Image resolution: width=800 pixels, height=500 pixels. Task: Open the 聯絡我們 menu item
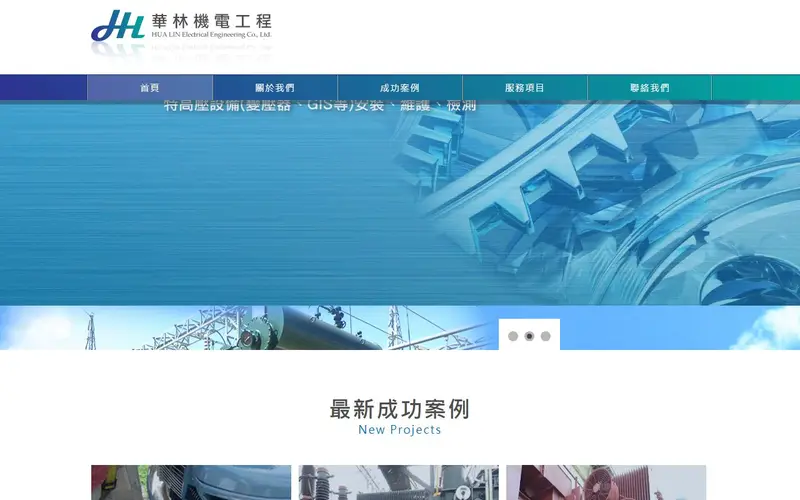[x=649, y=88]
